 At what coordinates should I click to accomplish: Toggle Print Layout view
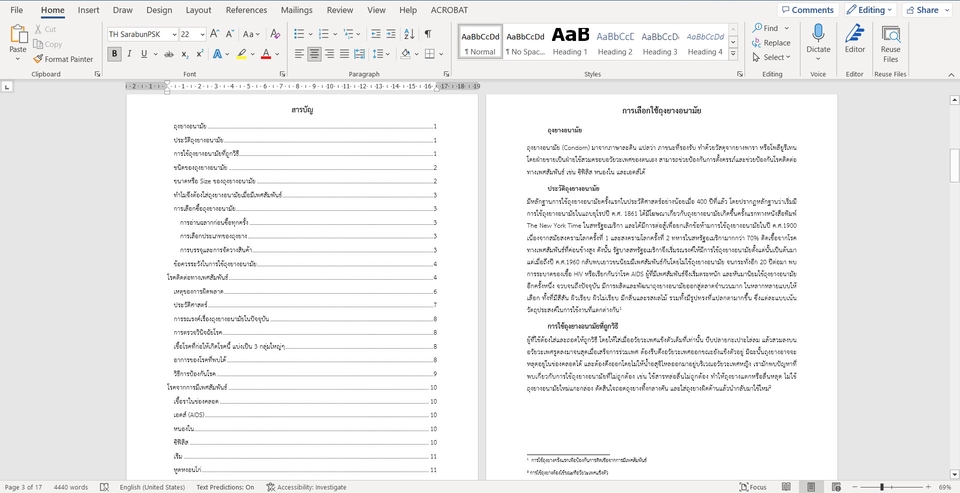[811, 487]
